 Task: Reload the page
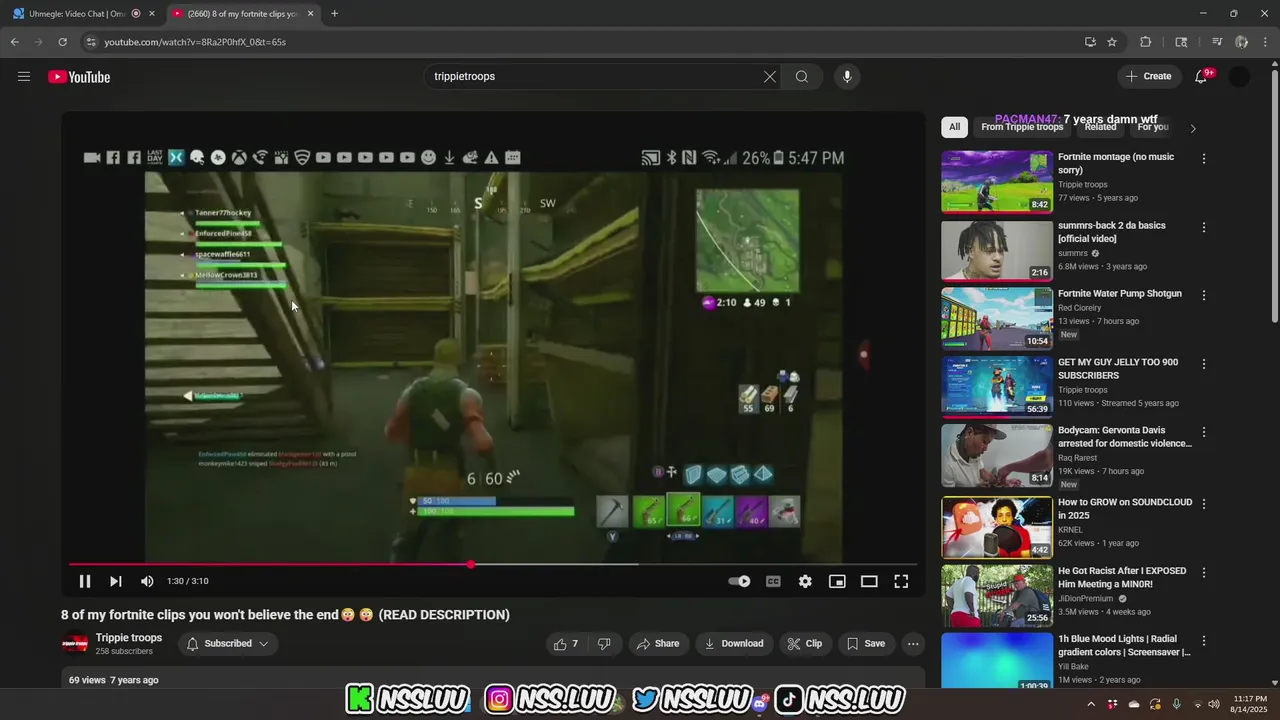click(62, 42)
